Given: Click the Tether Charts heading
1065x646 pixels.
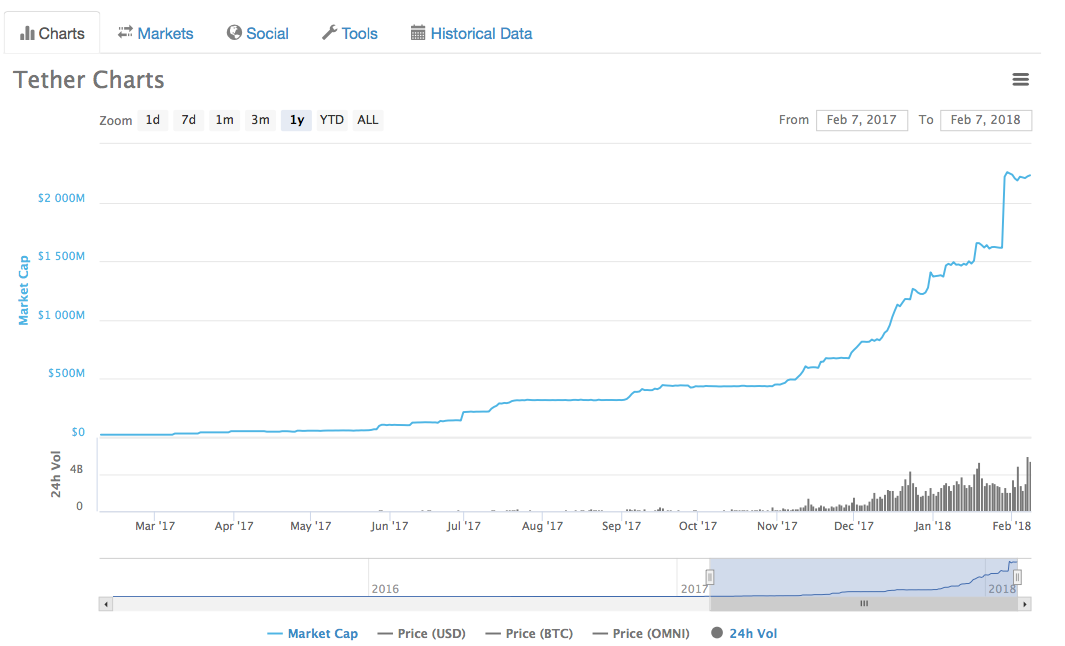Looking at the screenshot, I should (x=88, y=80).
